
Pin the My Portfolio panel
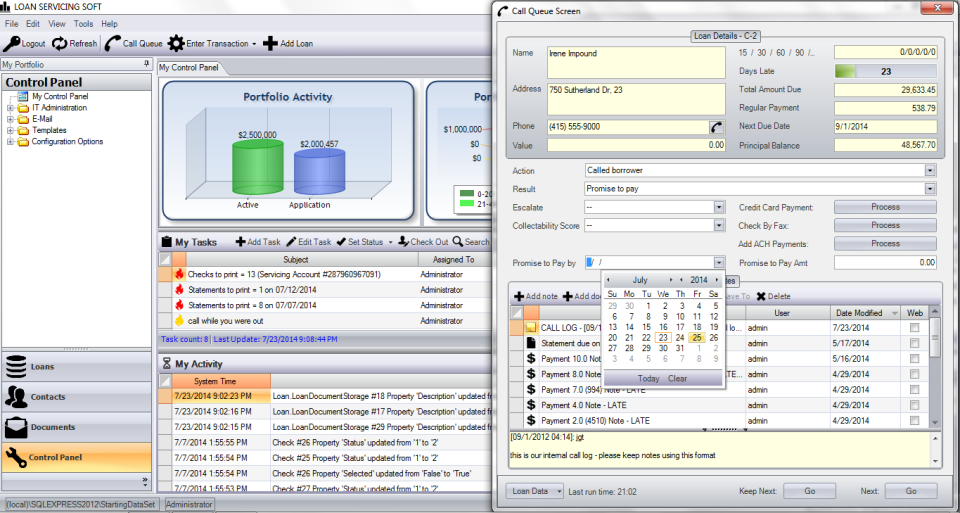pos(146,64)
